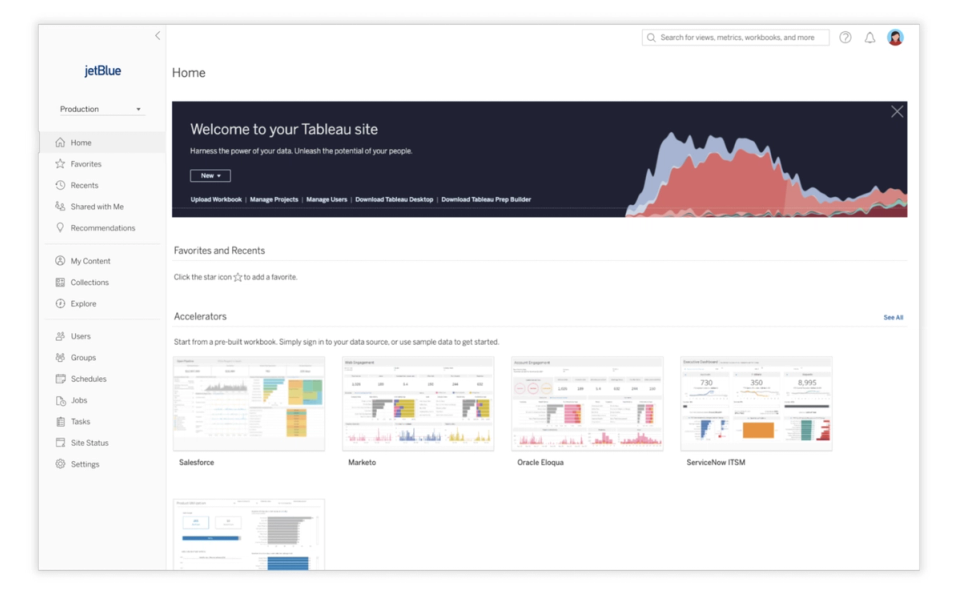Open Collections in the sidebar
Image resolution: width=960 pixels, height=594 pixels.
click(89, 282)
